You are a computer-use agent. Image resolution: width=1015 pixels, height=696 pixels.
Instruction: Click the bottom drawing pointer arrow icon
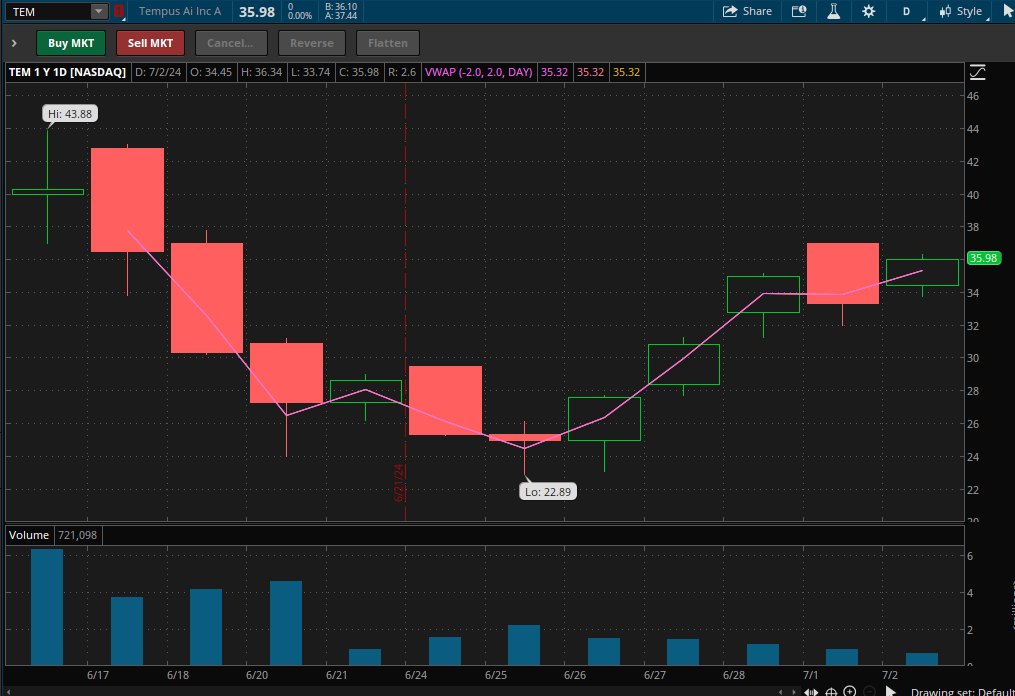click(891, 691)
